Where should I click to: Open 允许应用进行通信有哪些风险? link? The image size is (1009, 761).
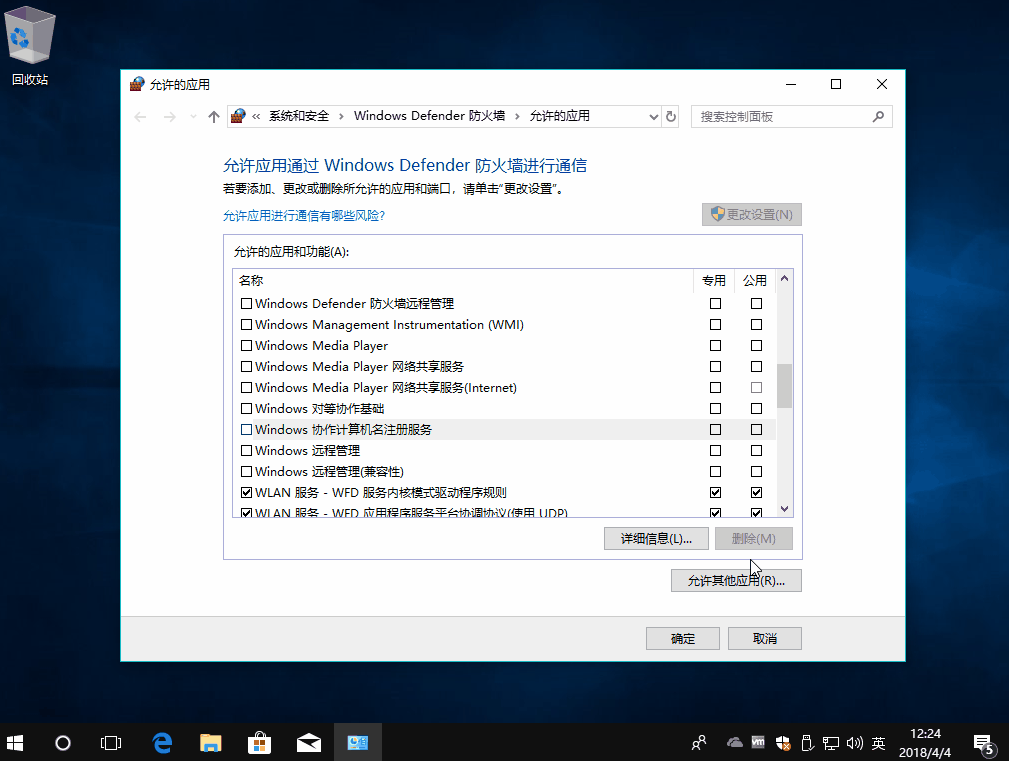click(304, 215)
